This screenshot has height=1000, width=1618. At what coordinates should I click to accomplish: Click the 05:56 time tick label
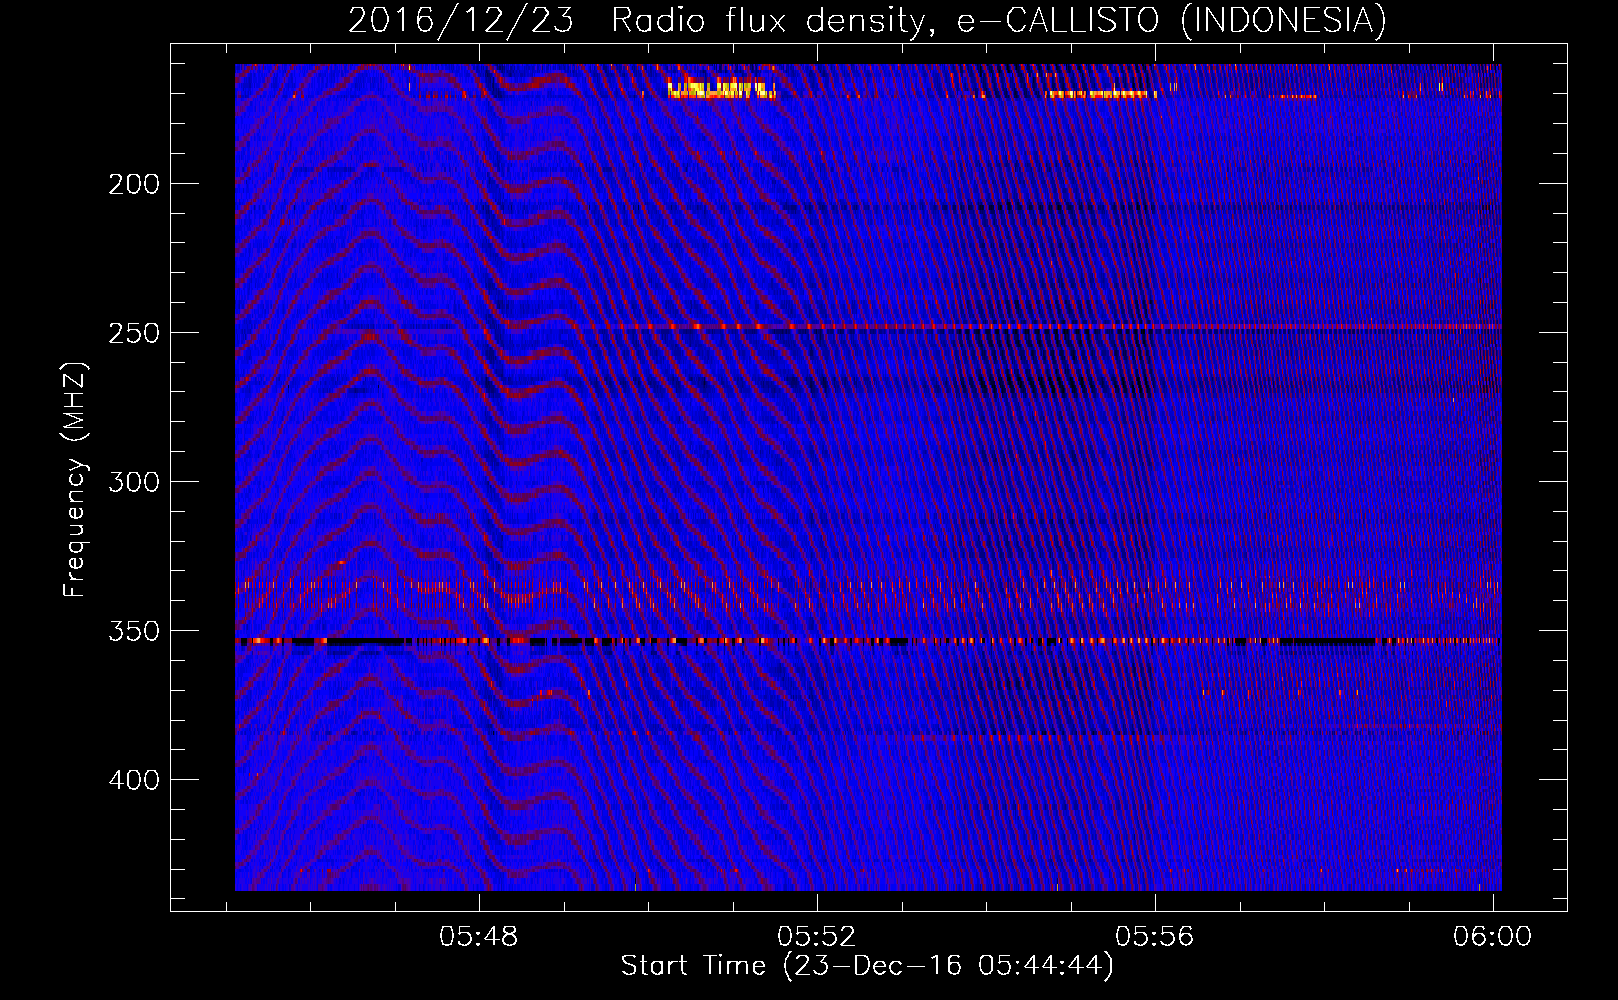[1155, 936]
